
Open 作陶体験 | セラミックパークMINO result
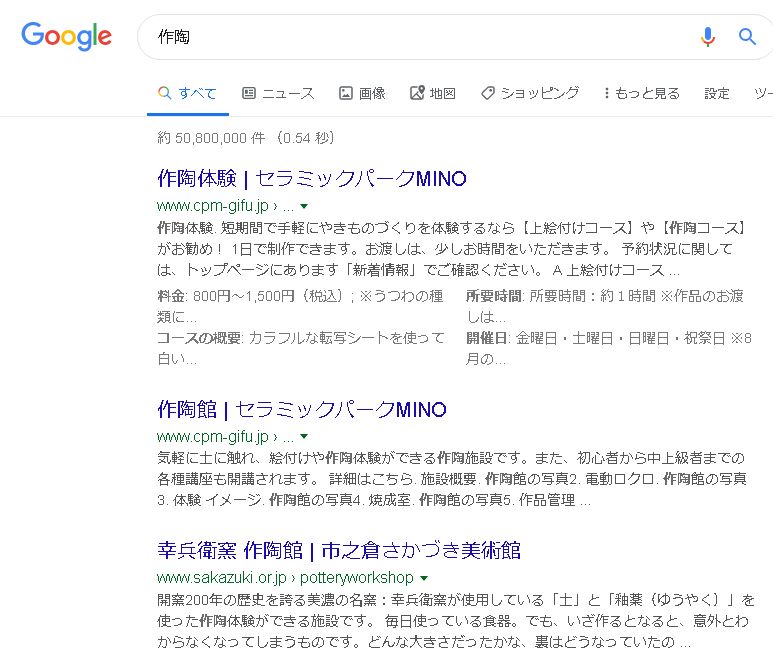click(x=312, y=178)
